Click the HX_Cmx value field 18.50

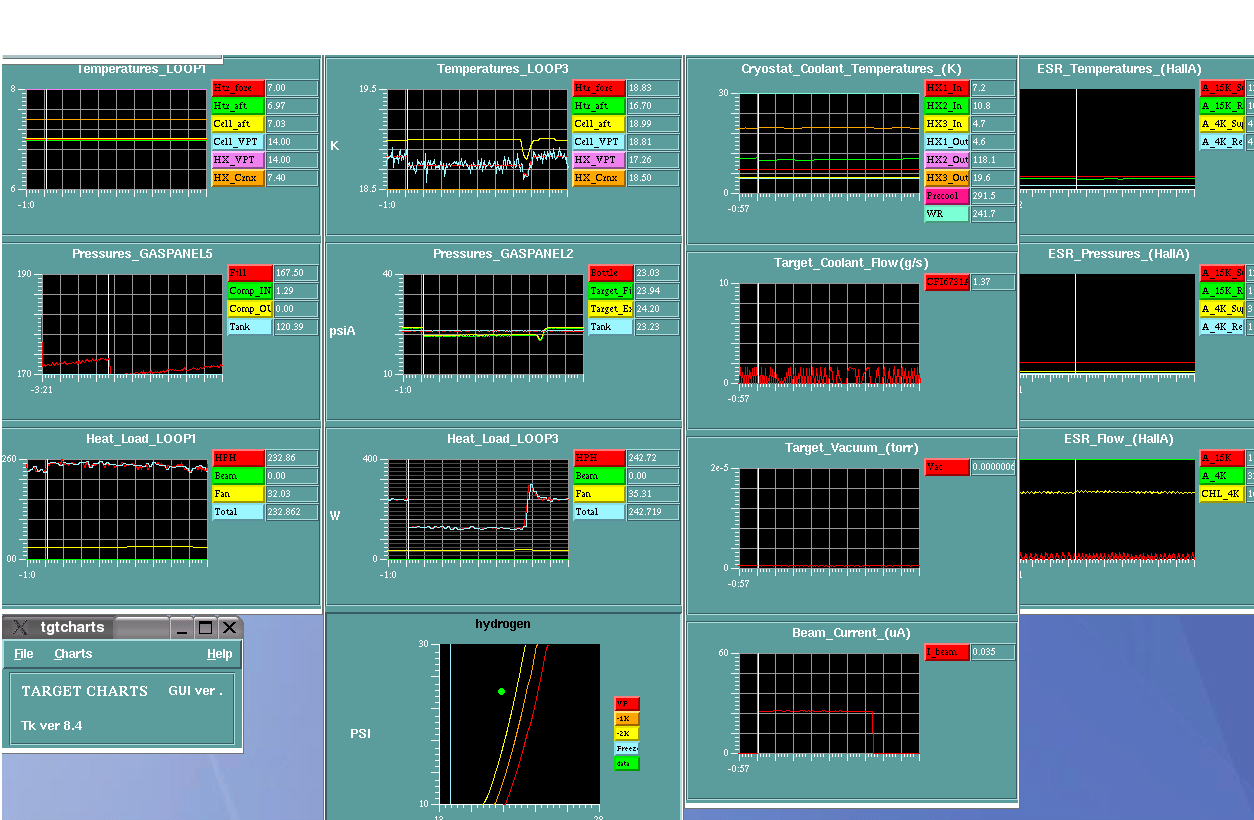tap(653, 178)
